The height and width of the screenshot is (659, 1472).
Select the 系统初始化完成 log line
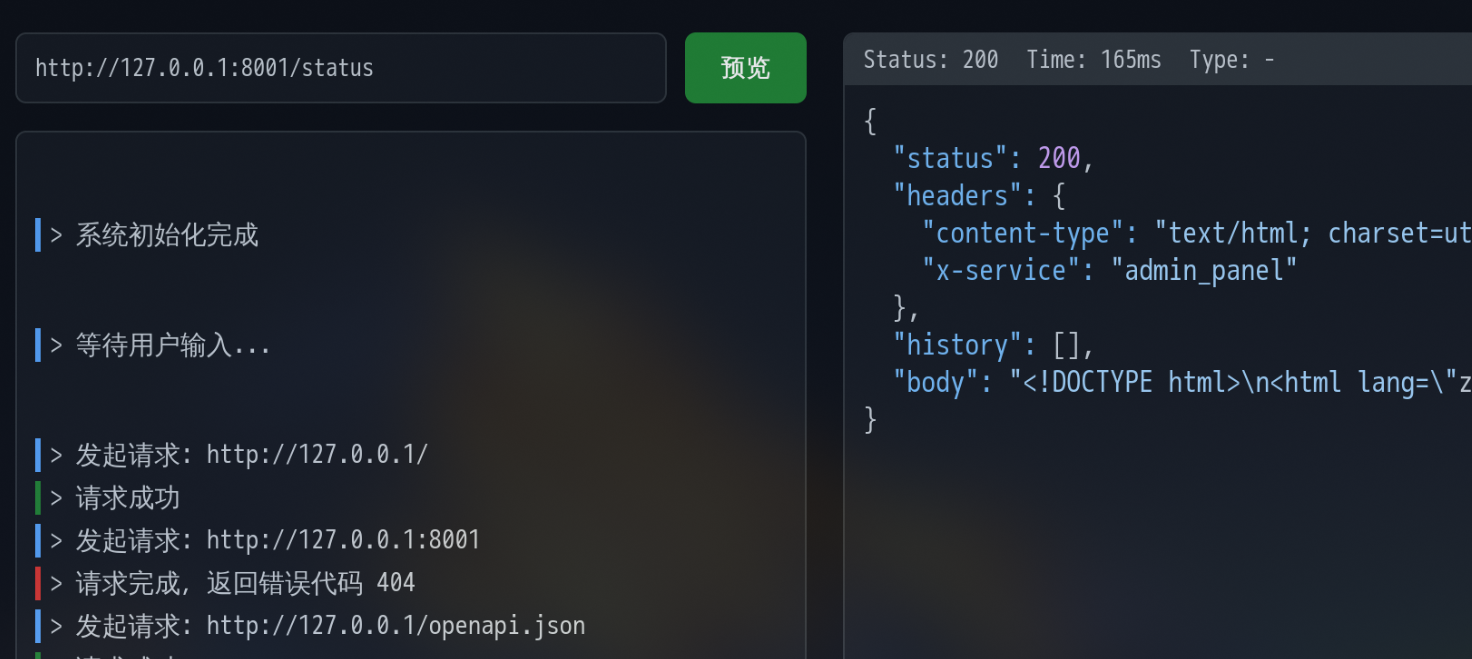tap(167, 235)
